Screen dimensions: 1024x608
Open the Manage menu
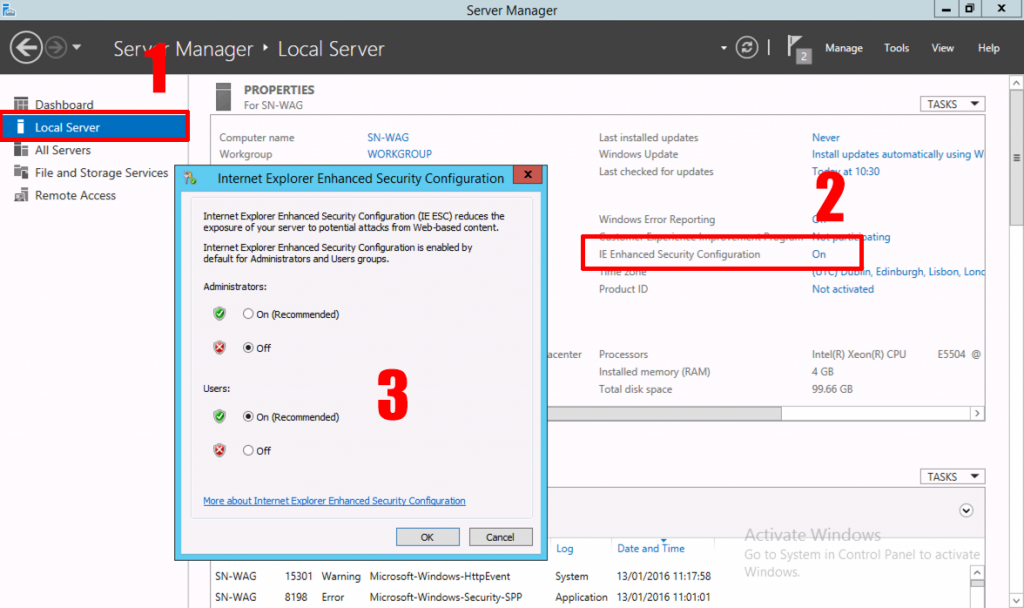[x=843, y=48]
